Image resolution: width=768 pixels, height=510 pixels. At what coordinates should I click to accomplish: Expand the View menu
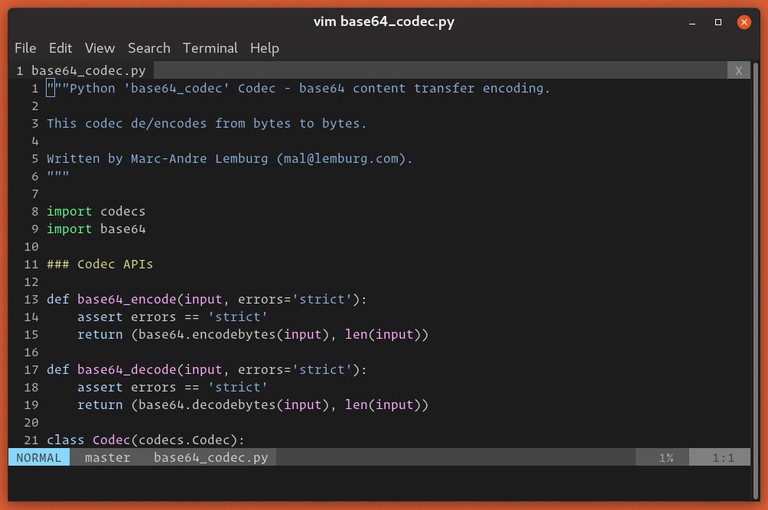click(x=99, y=48)
